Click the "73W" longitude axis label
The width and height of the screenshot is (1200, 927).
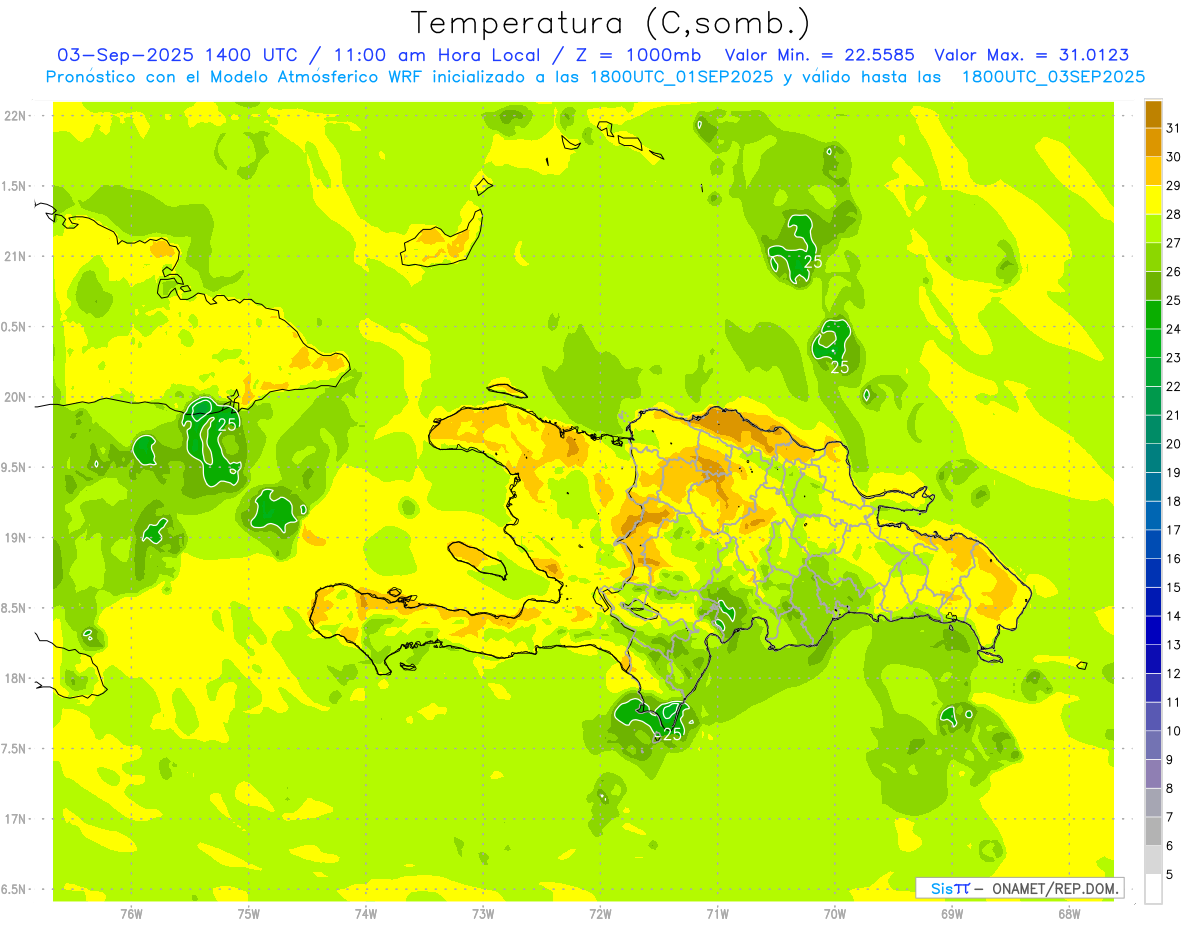pos(484,913)
